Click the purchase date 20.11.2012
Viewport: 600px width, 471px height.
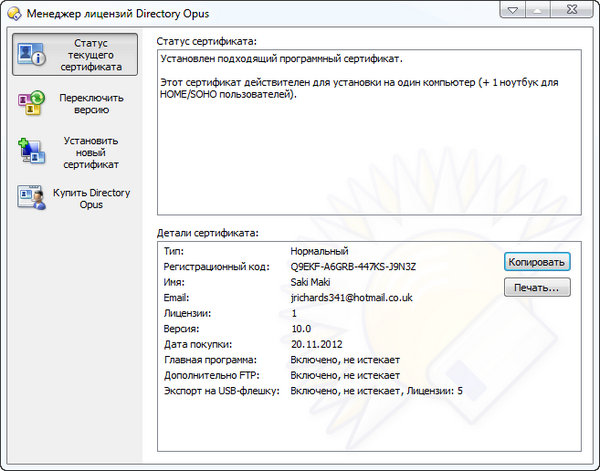(316, 344)
